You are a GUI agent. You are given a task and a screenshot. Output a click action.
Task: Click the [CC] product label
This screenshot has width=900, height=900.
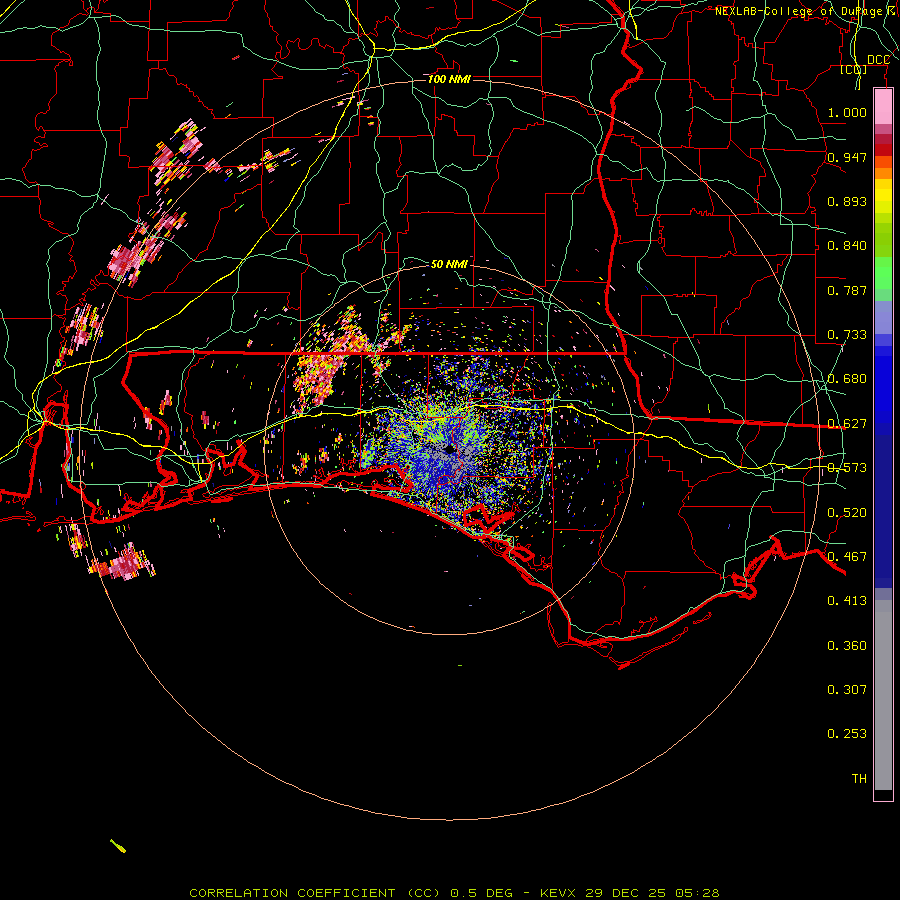point(854,70)
